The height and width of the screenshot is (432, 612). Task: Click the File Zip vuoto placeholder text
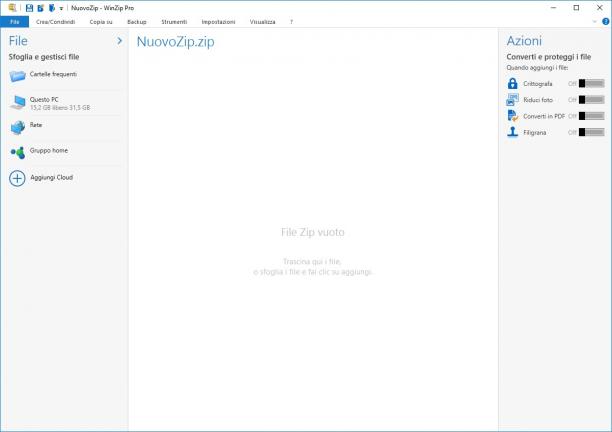click(x=313, y=232)
